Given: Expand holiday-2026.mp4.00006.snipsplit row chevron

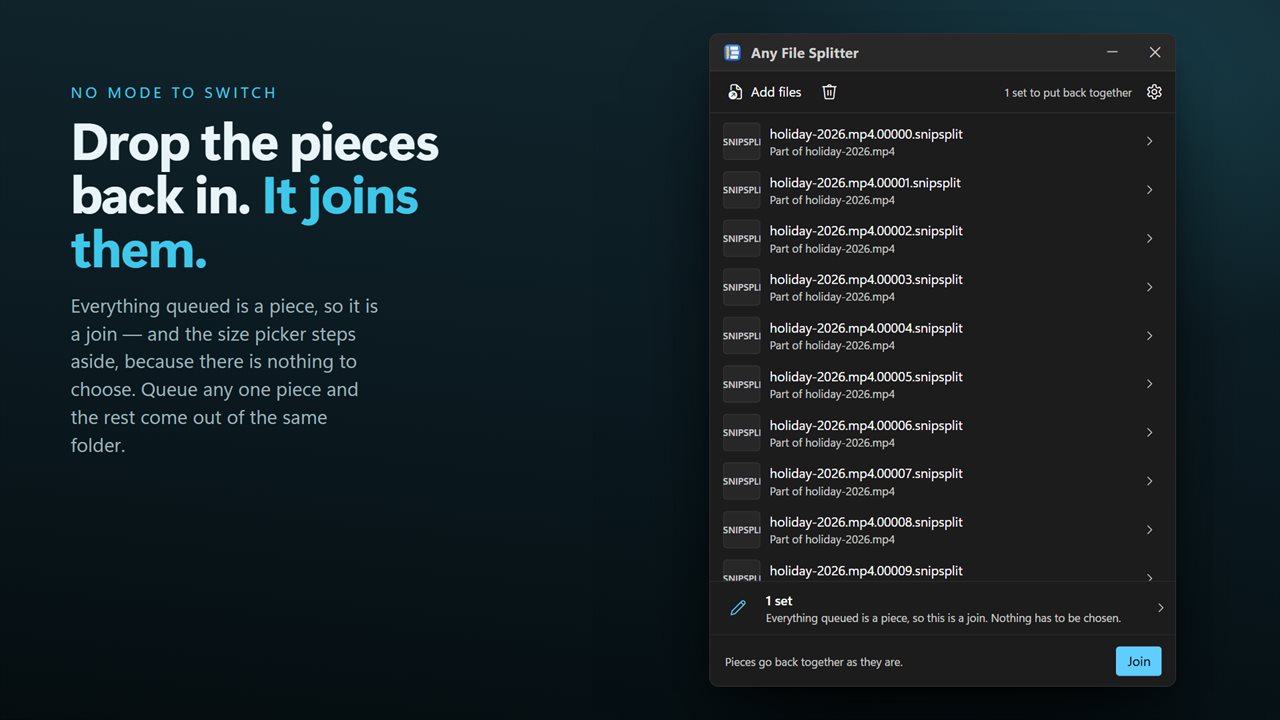Looking at the screenshot, I should click(x=1150, y=432).
